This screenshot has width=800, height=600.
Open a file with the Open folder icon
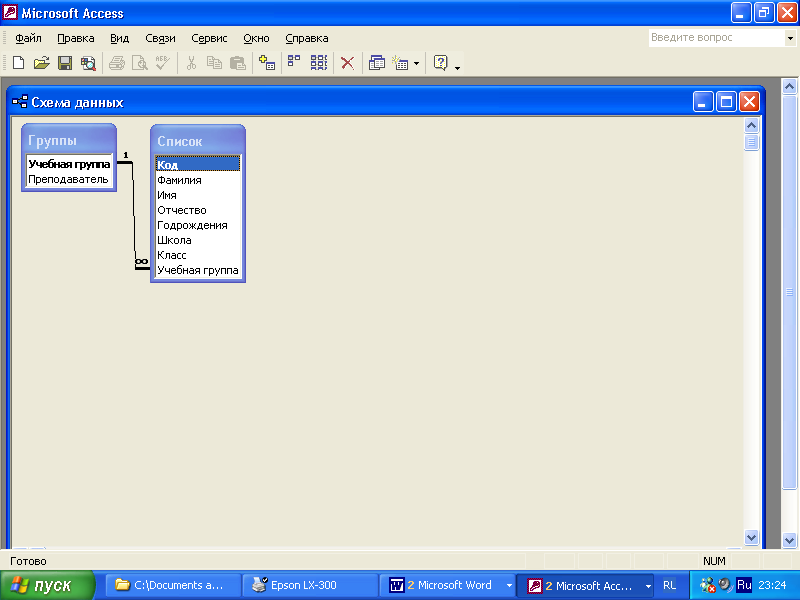pos(41,63)
